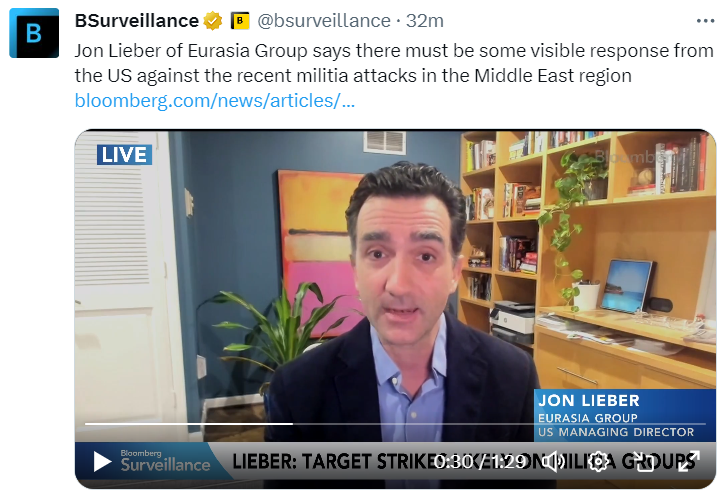Click the LIVE badge in the video

(124, 155)
